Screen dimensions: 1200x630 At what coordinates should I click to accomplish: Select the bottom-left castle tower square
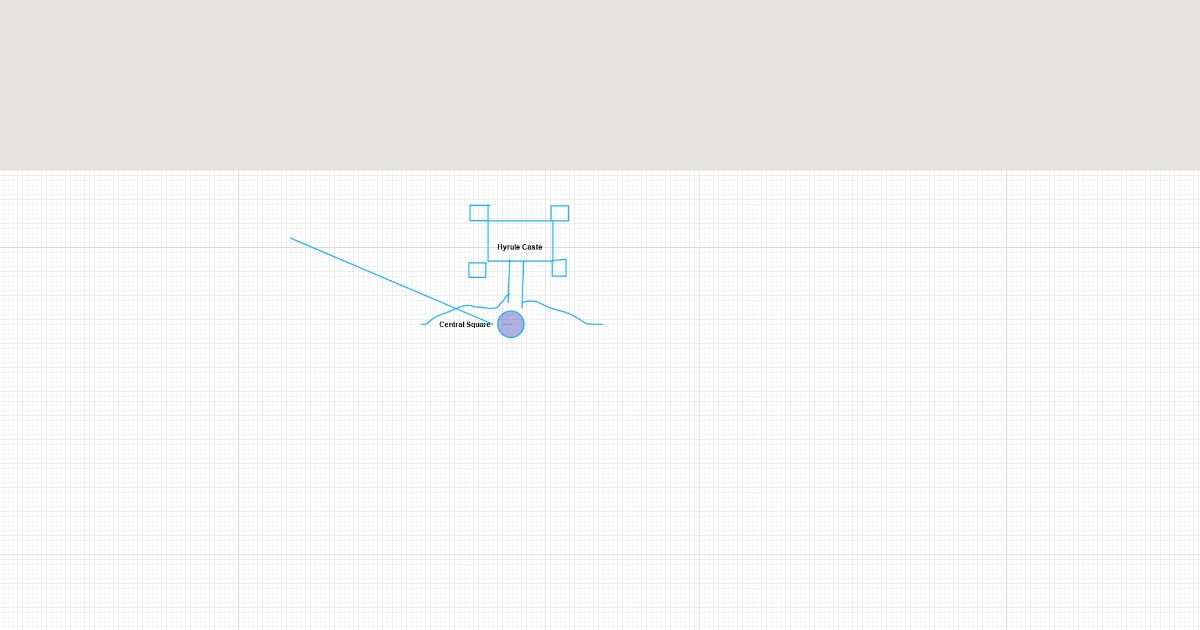pos(477,270)
